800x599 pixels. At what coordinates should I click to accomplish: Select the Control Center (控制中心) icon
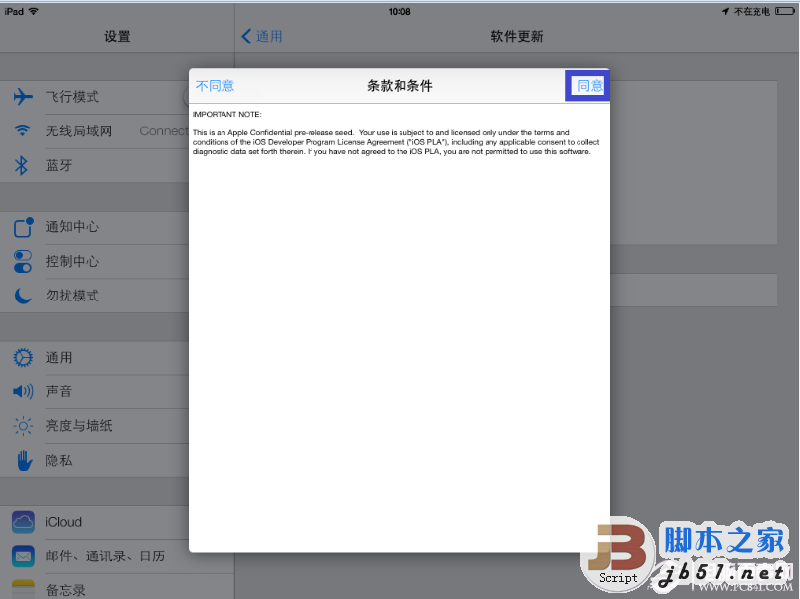click(x=22, y=262)
